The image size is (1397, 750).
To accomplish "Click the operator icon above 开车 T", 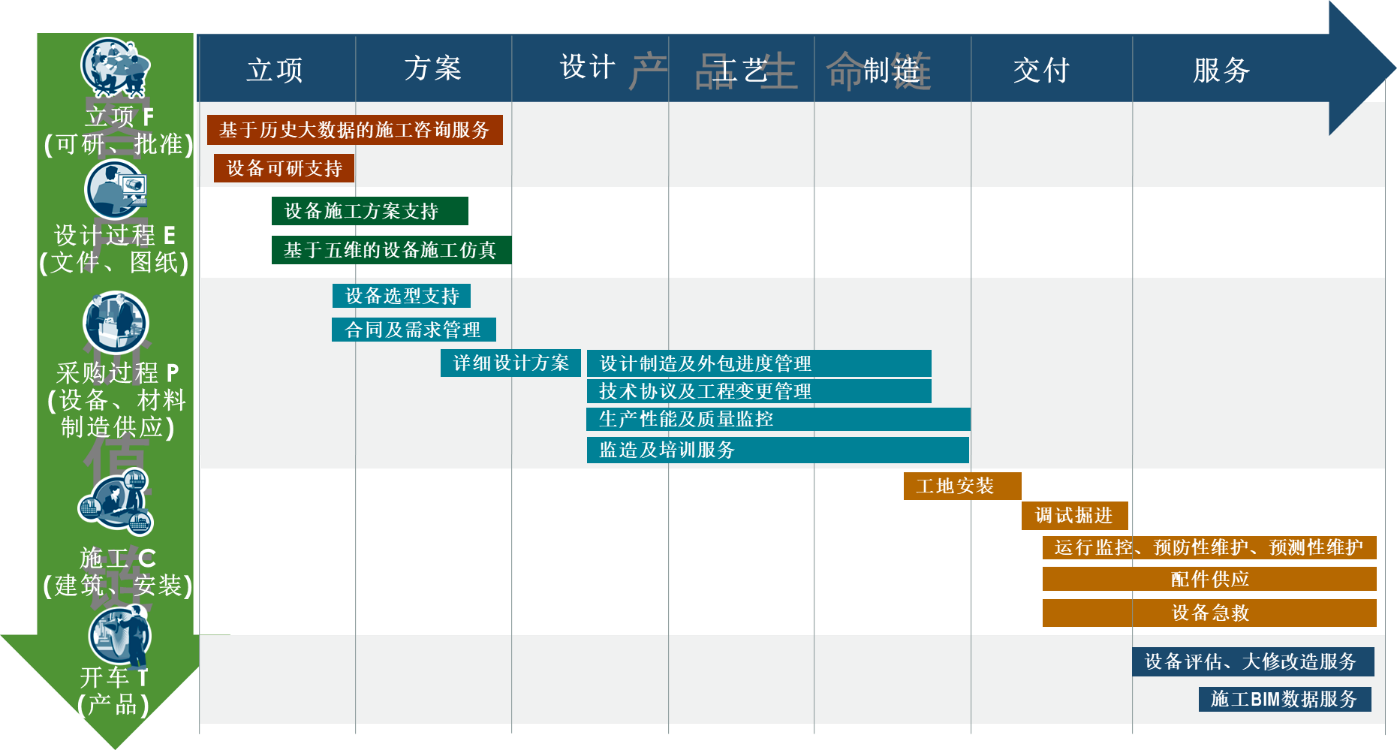I will click(120, 634).
